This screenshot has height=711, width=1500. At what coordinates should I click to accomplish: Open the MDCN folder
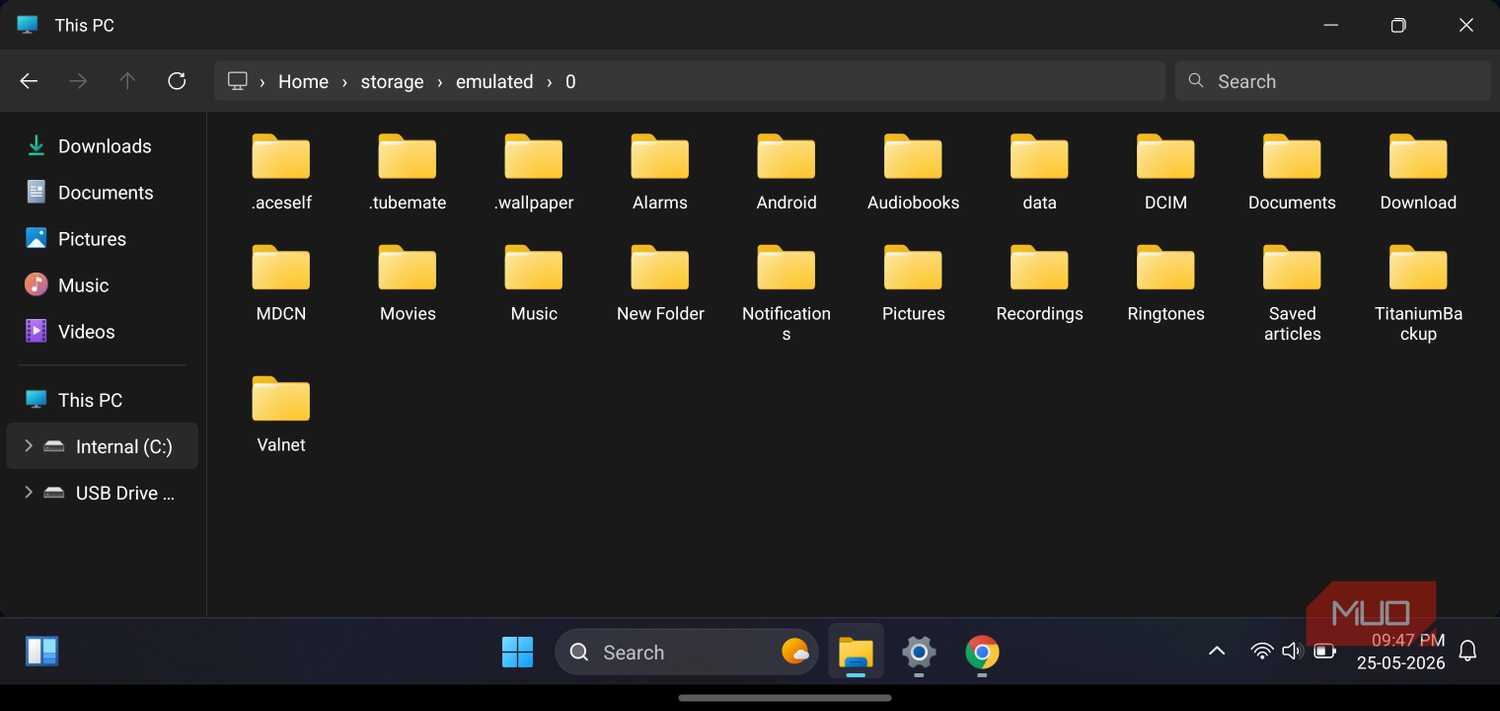[x=281, y=284]
